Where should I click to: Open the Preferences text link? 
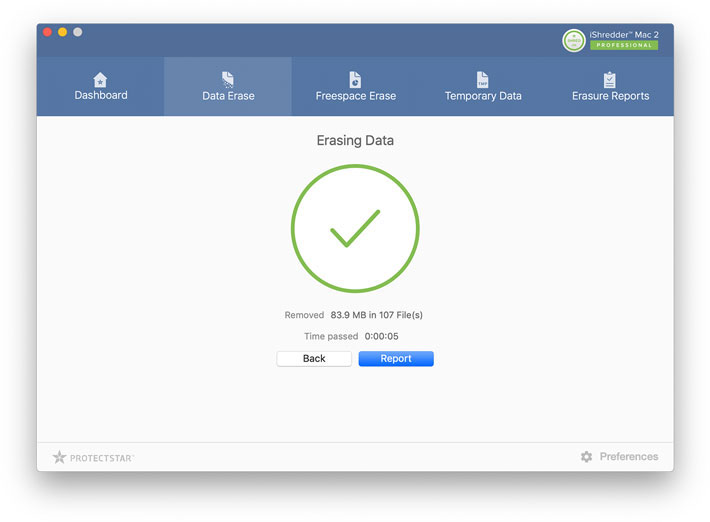(629, 457)
